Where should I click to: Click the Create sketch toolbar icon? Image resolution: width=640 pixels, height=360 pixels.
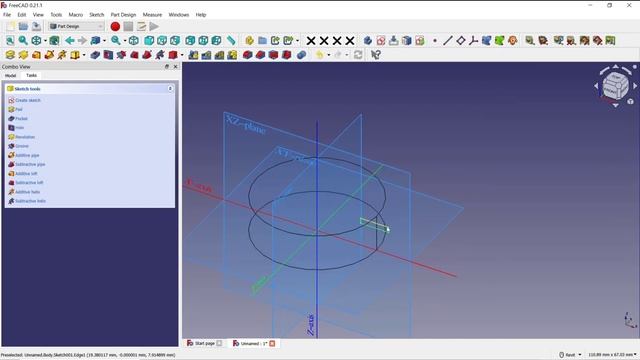(381, 40)
